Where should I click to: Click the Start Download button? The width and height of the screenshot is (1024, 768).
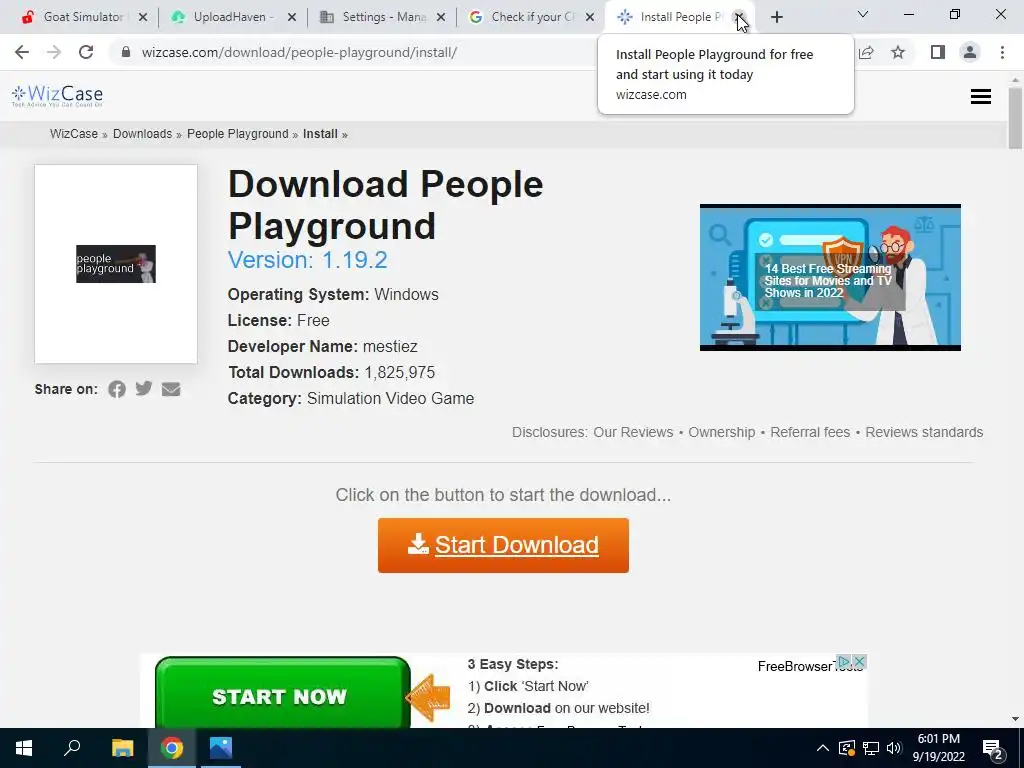coord(503,545)
